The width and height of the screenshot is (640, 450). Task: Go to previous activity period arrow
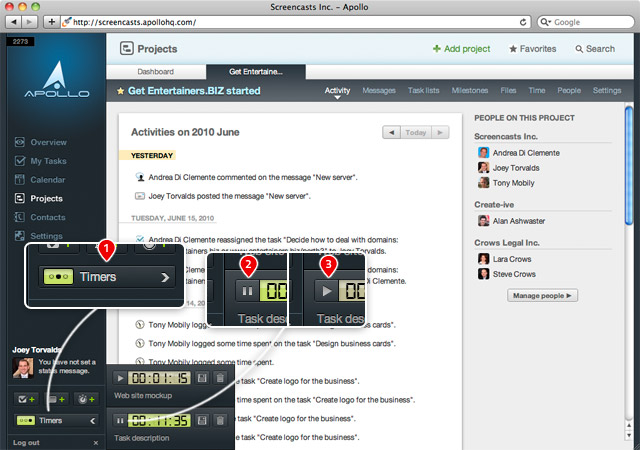pyautogui.click(x=391, y=132)
